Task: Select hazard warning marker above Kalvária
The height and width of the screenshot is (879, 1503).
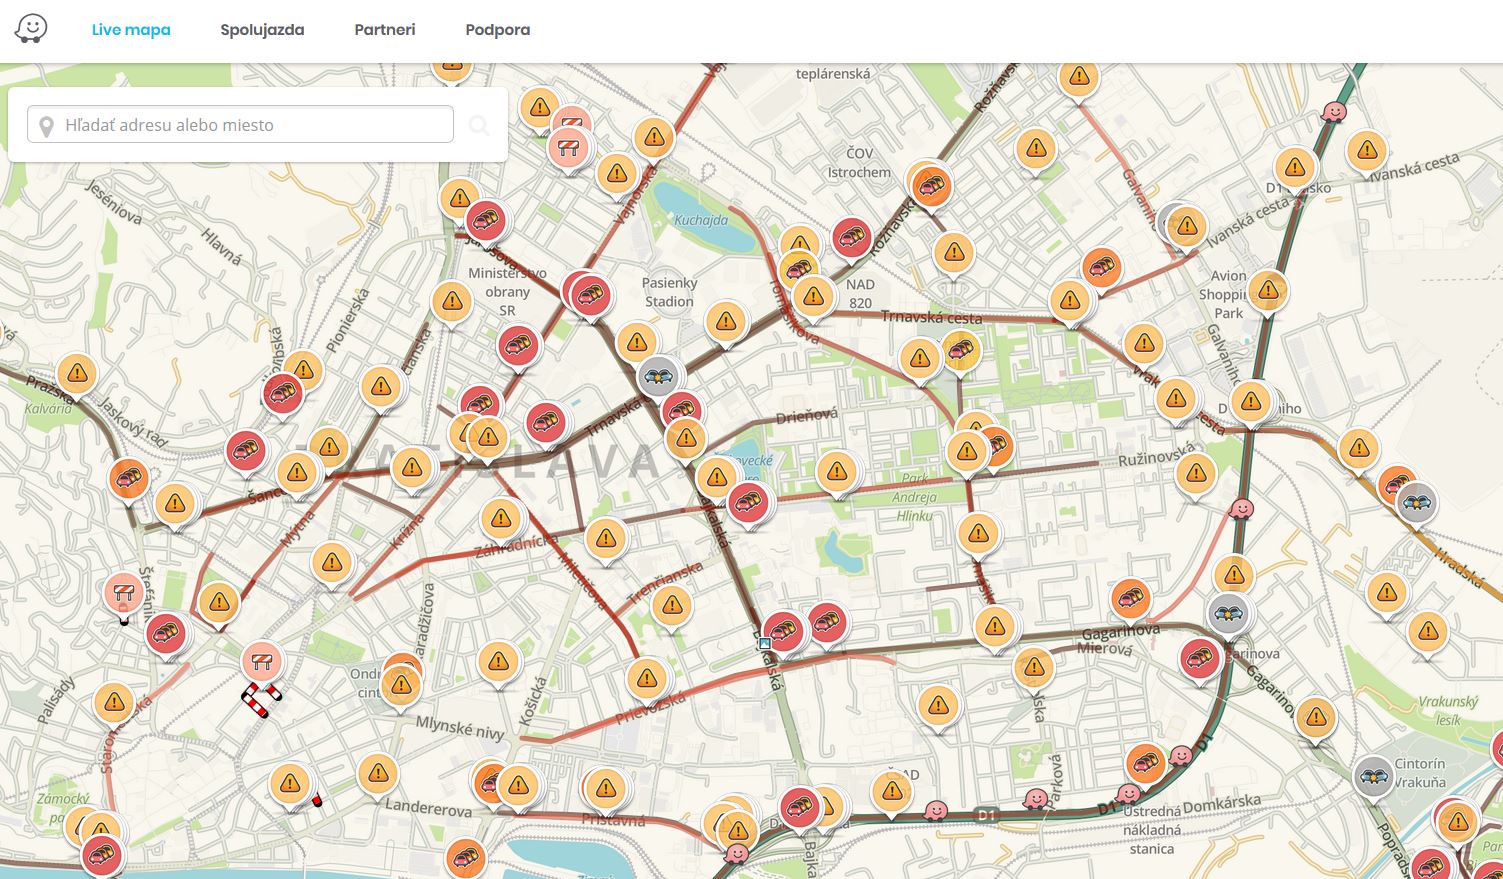Action: tap(77, 374)
